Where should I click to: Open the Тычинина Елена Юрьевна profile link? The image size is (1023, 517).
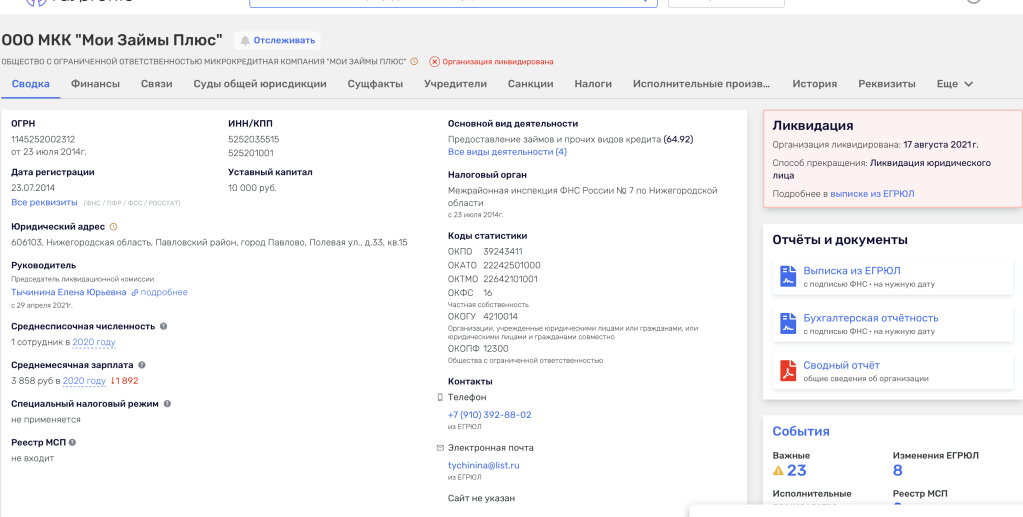69,292
